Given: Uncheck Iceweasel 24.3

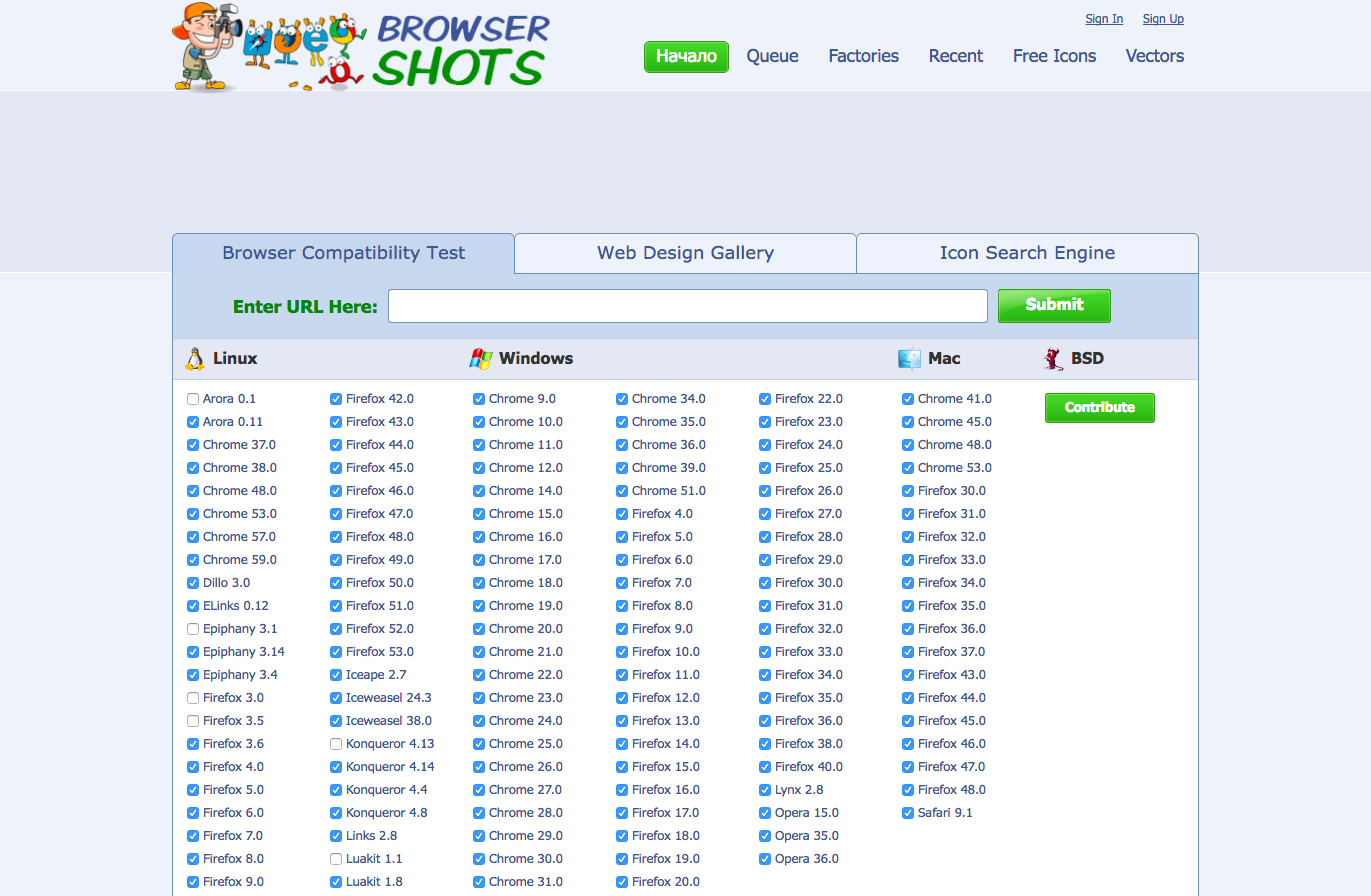Looking at the screenshot, I should 336,698.
